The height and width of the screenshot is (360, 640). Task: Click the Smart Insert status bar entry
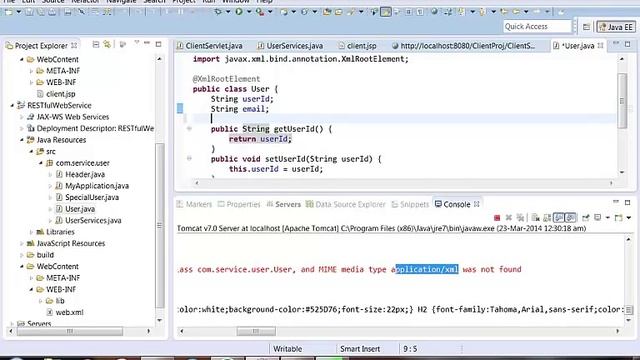point(360,349)
